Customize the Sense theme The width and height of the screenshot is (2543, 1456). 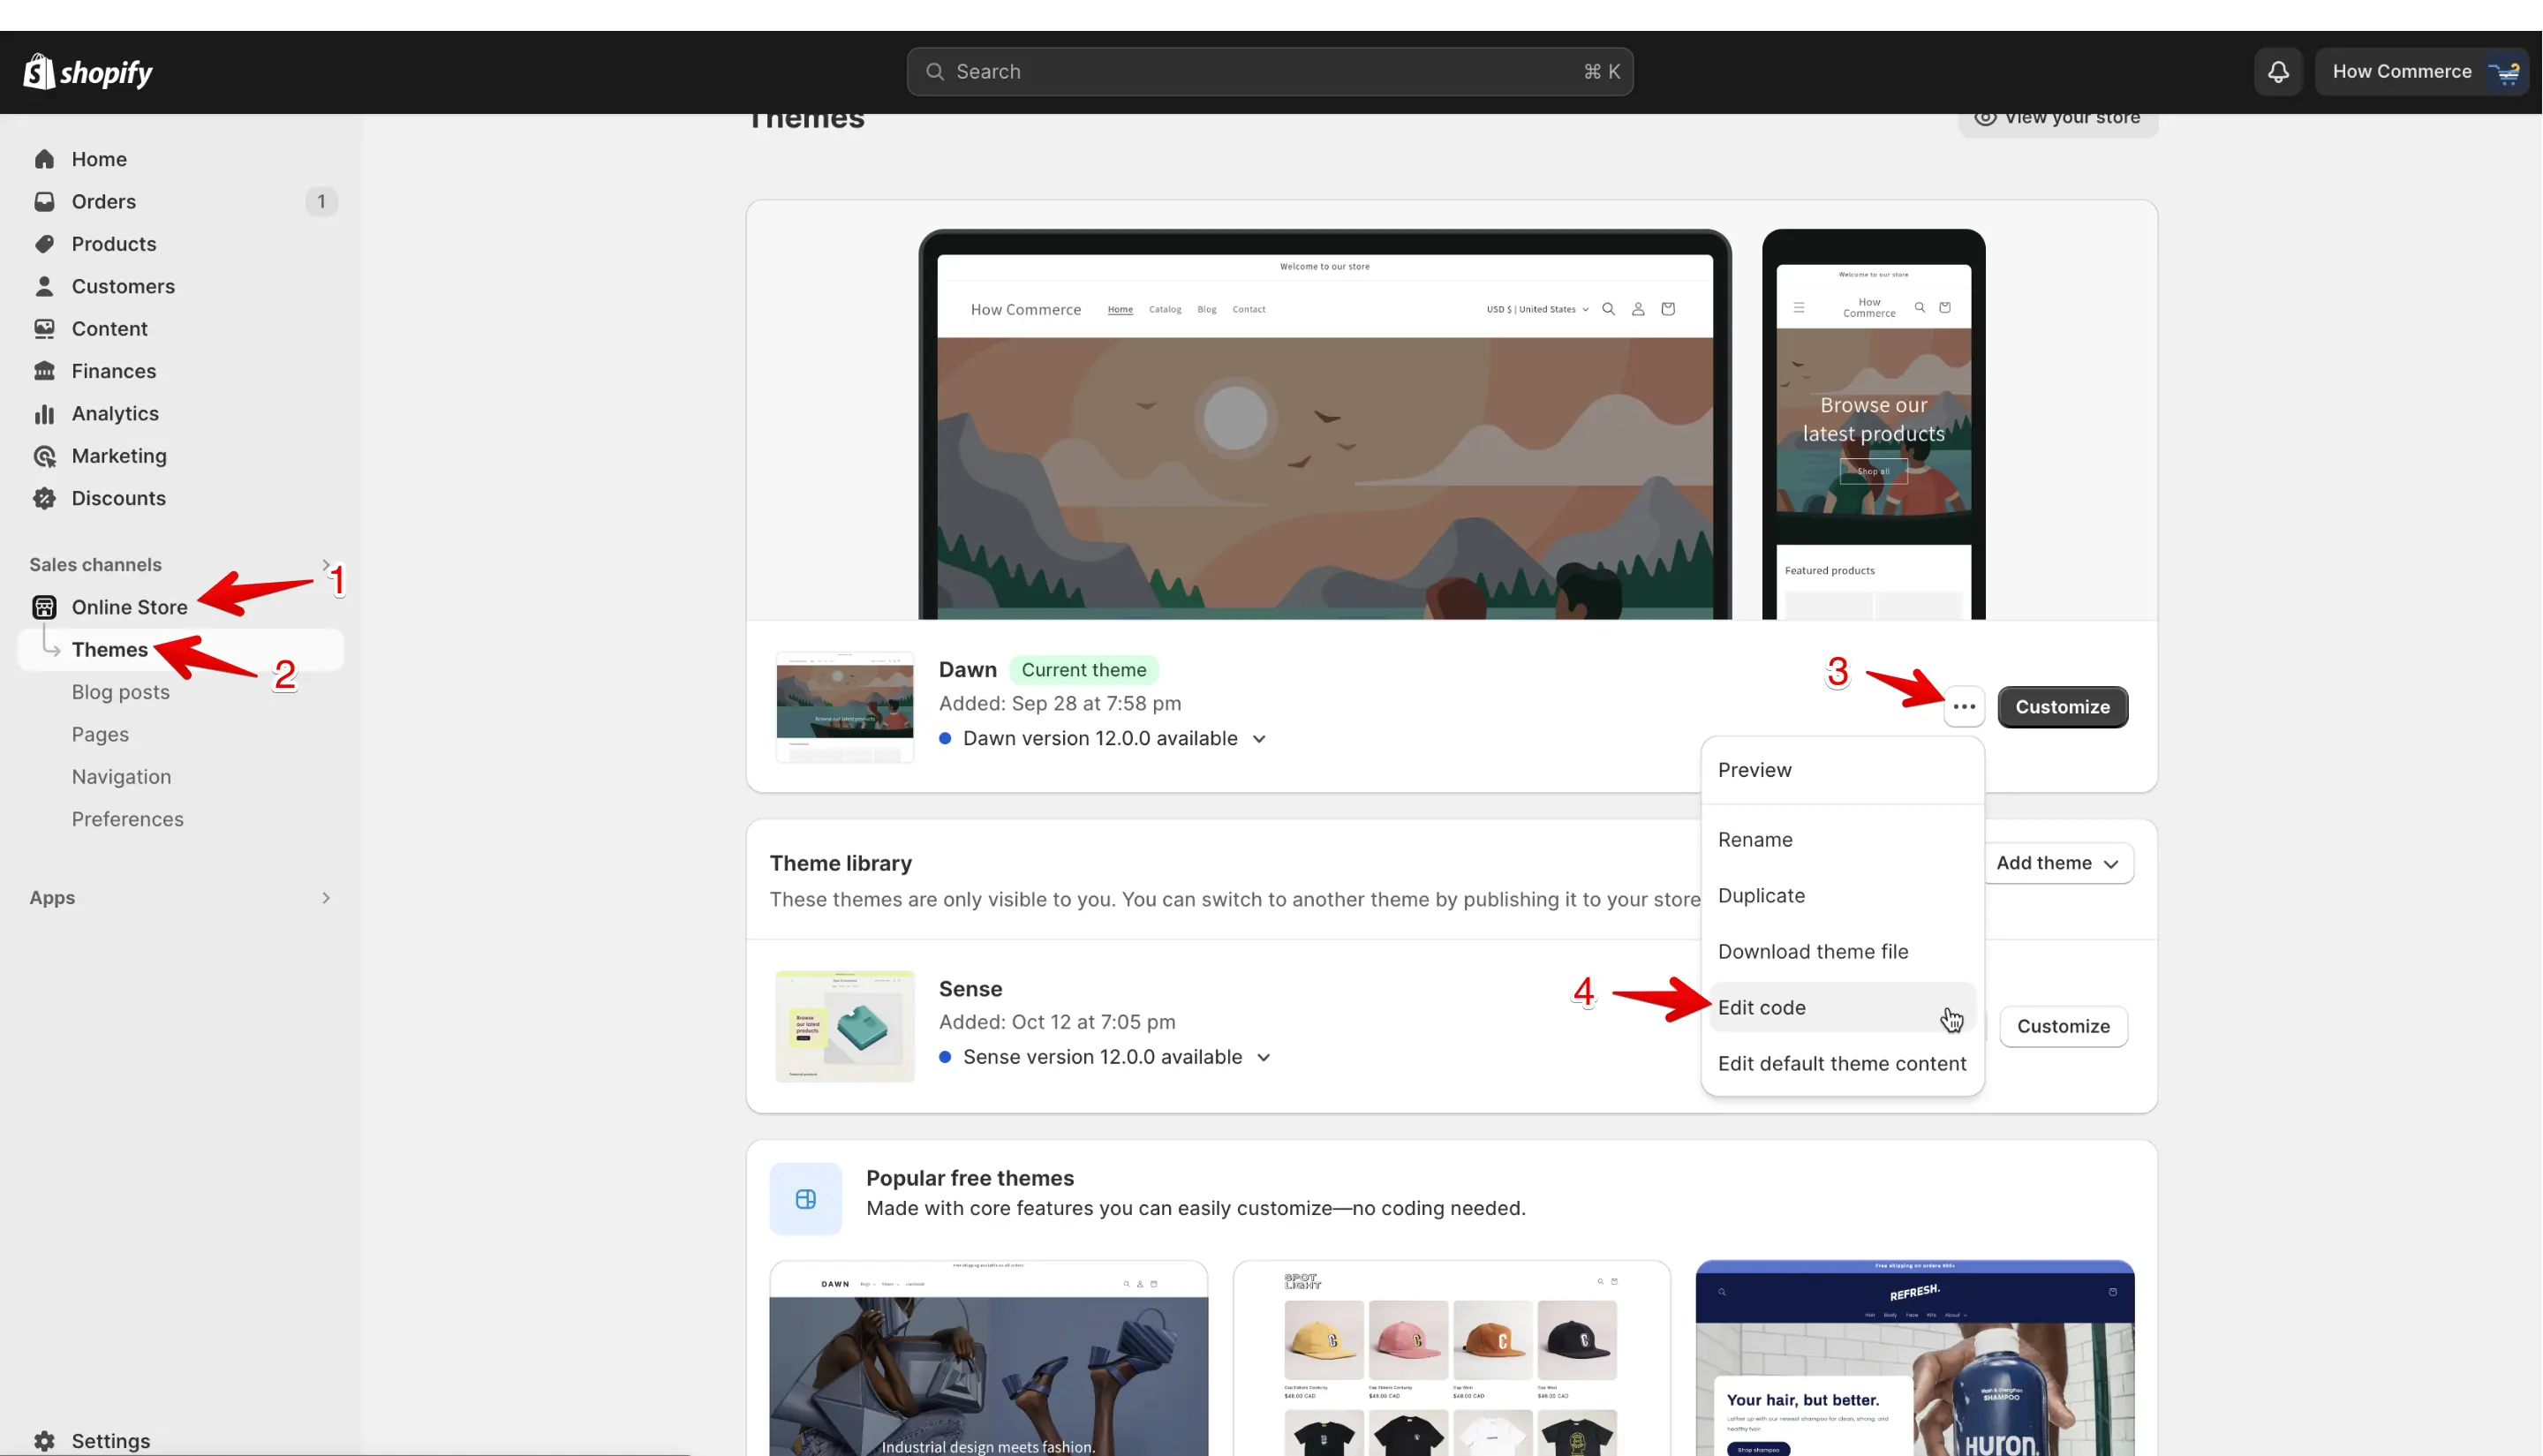click(2063, 1026)
